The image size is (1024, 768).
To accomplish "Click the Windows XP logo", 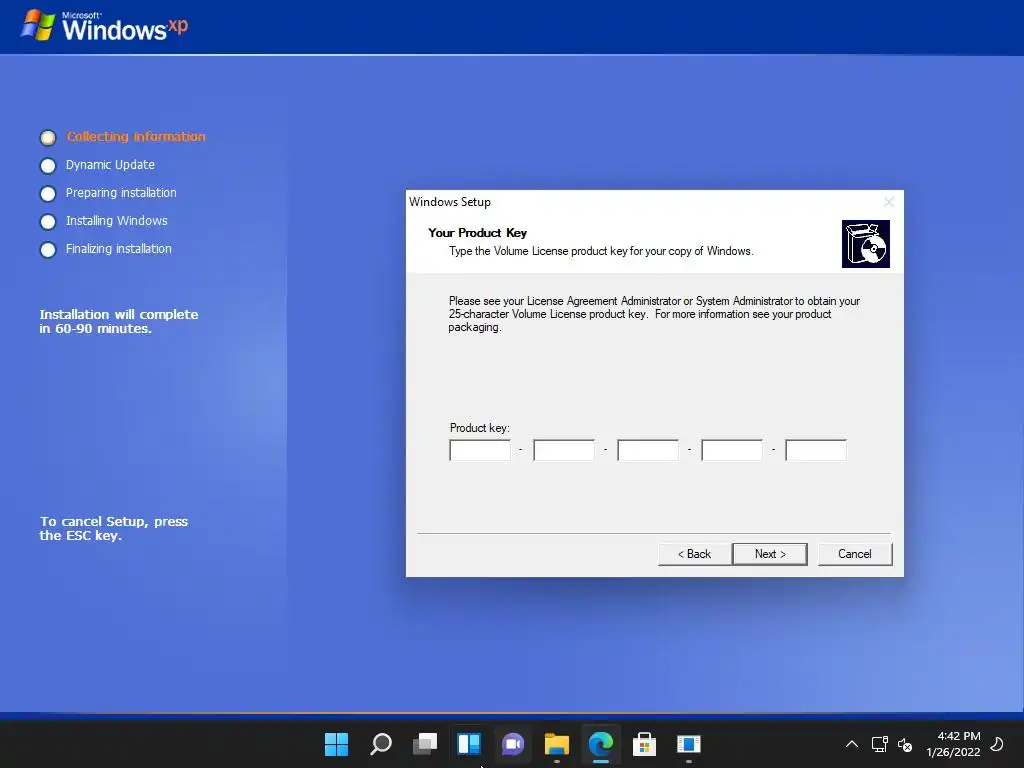I will [x=105, y=26].
